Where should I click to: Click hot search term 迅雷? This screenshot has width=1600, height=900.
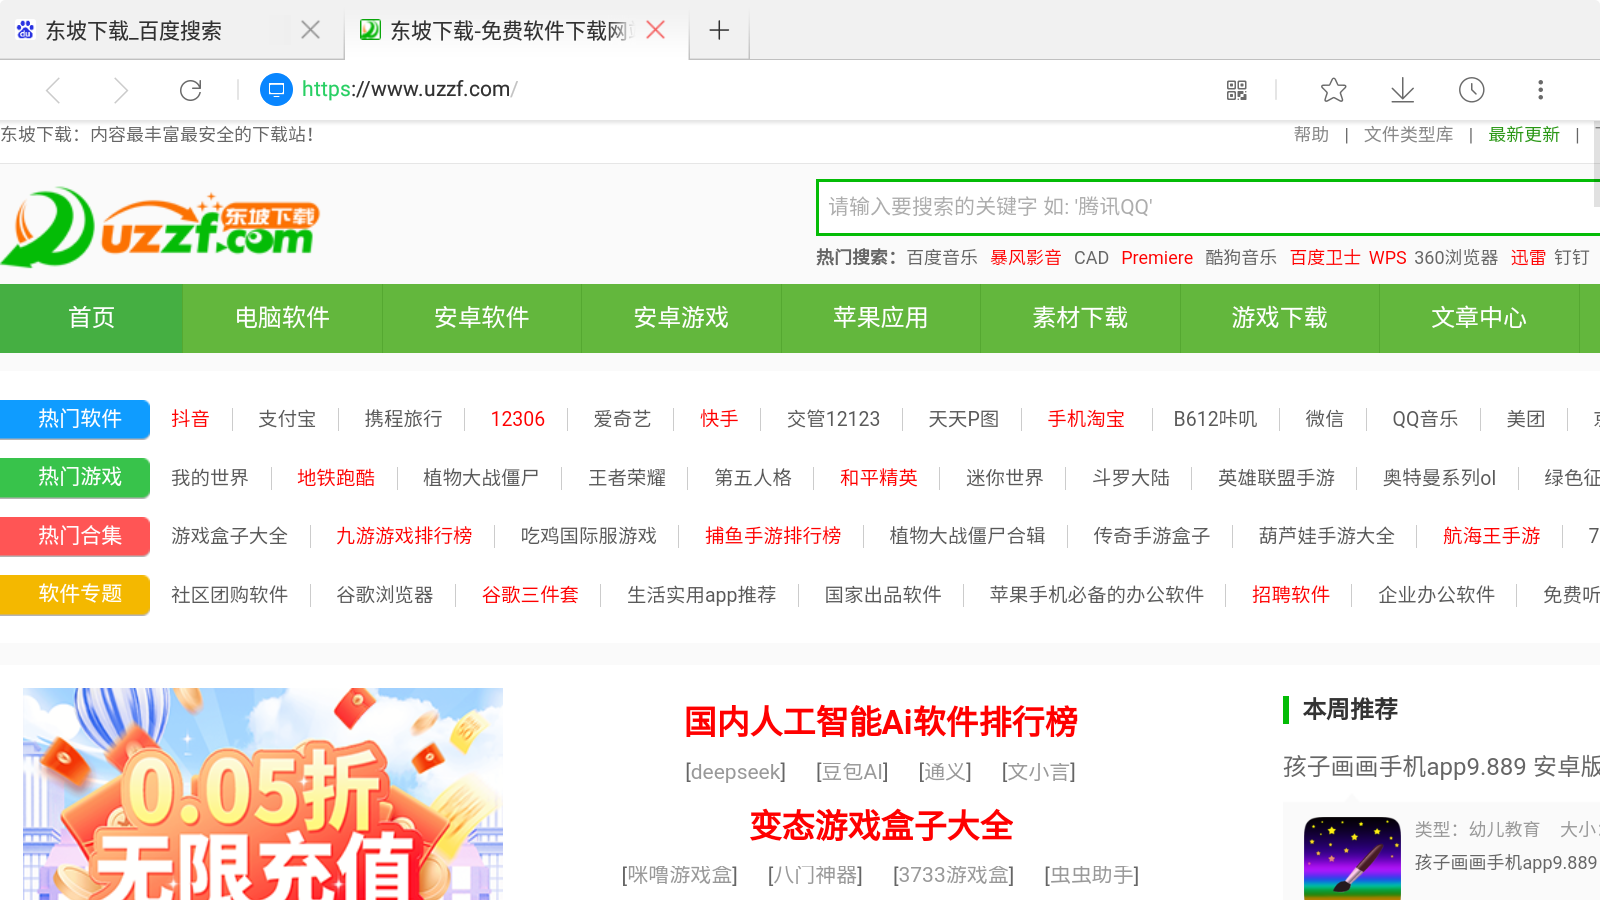click(x=1528, y=258)
